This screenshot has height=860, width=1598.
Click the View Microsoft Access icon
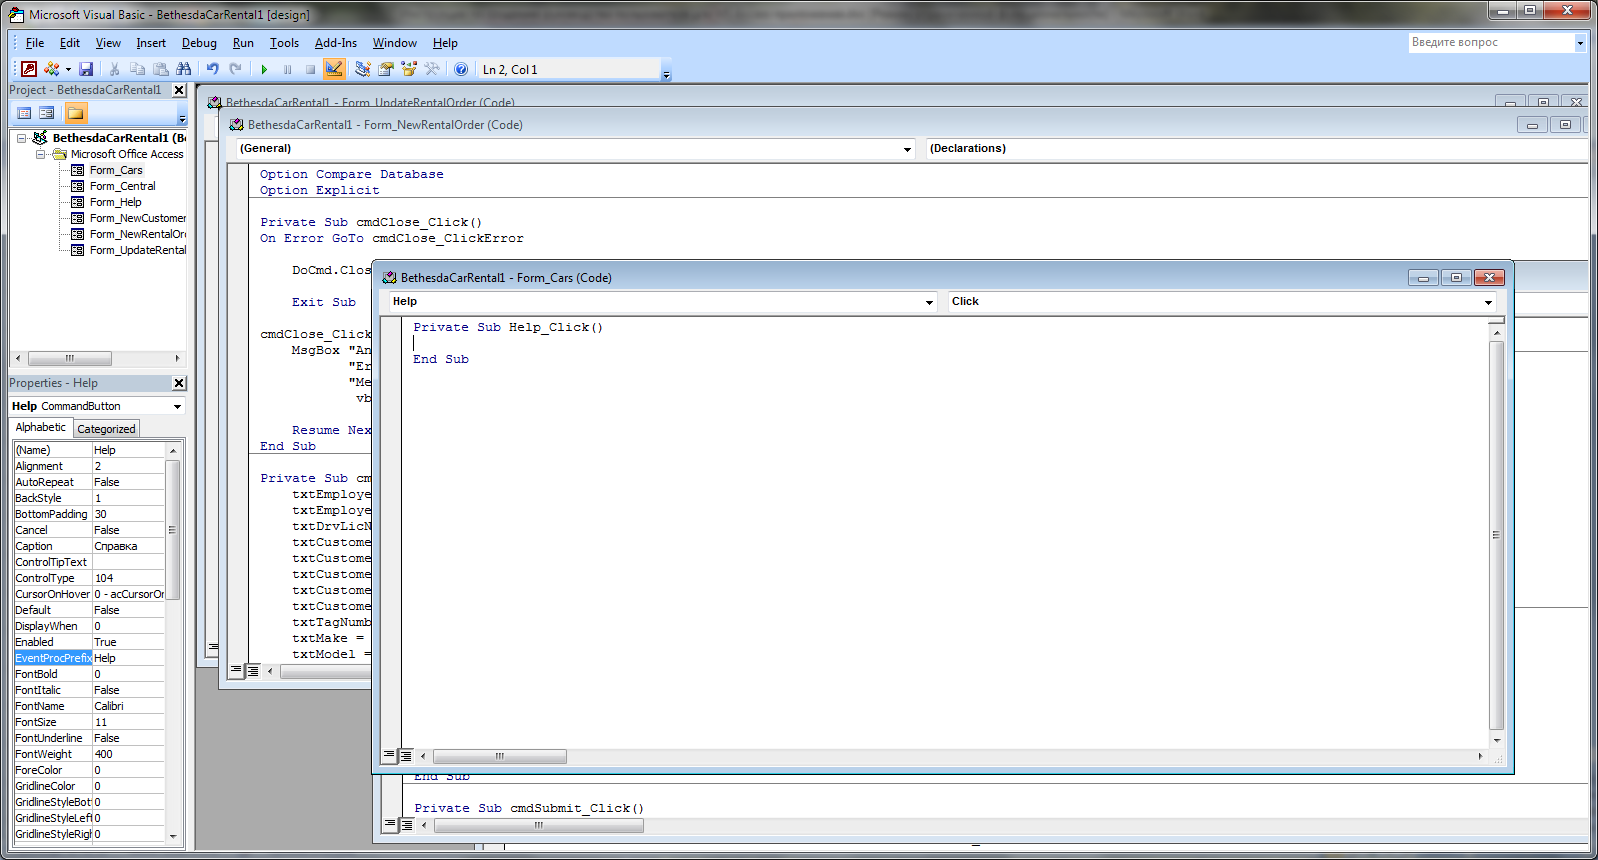click(x=29, y=69)
